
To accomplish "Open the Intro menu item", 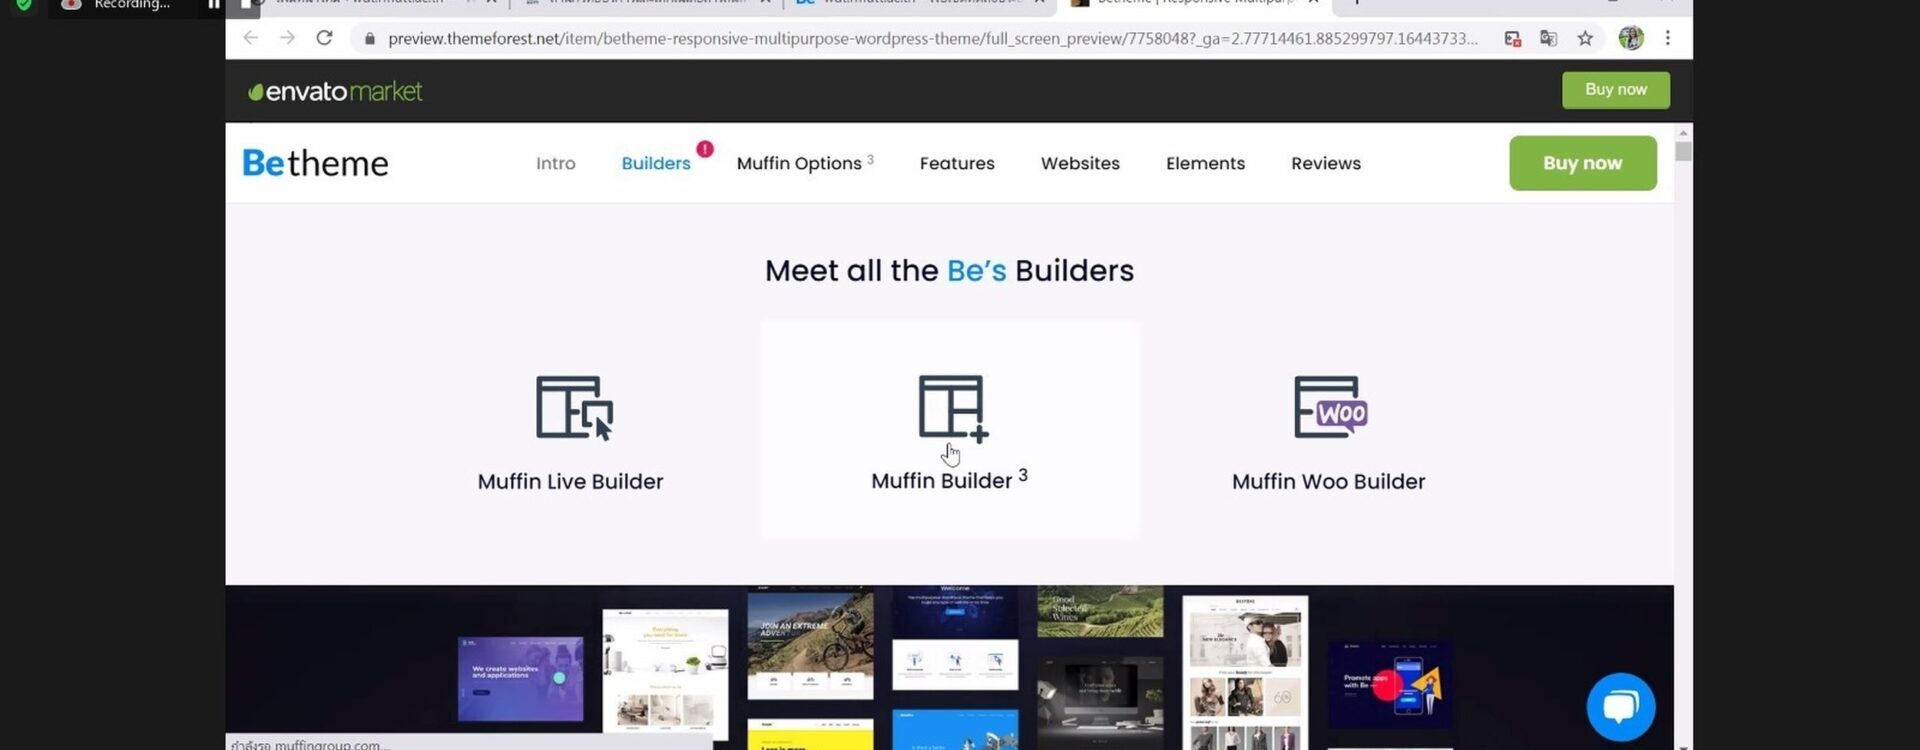I will (x=556, y=163).
